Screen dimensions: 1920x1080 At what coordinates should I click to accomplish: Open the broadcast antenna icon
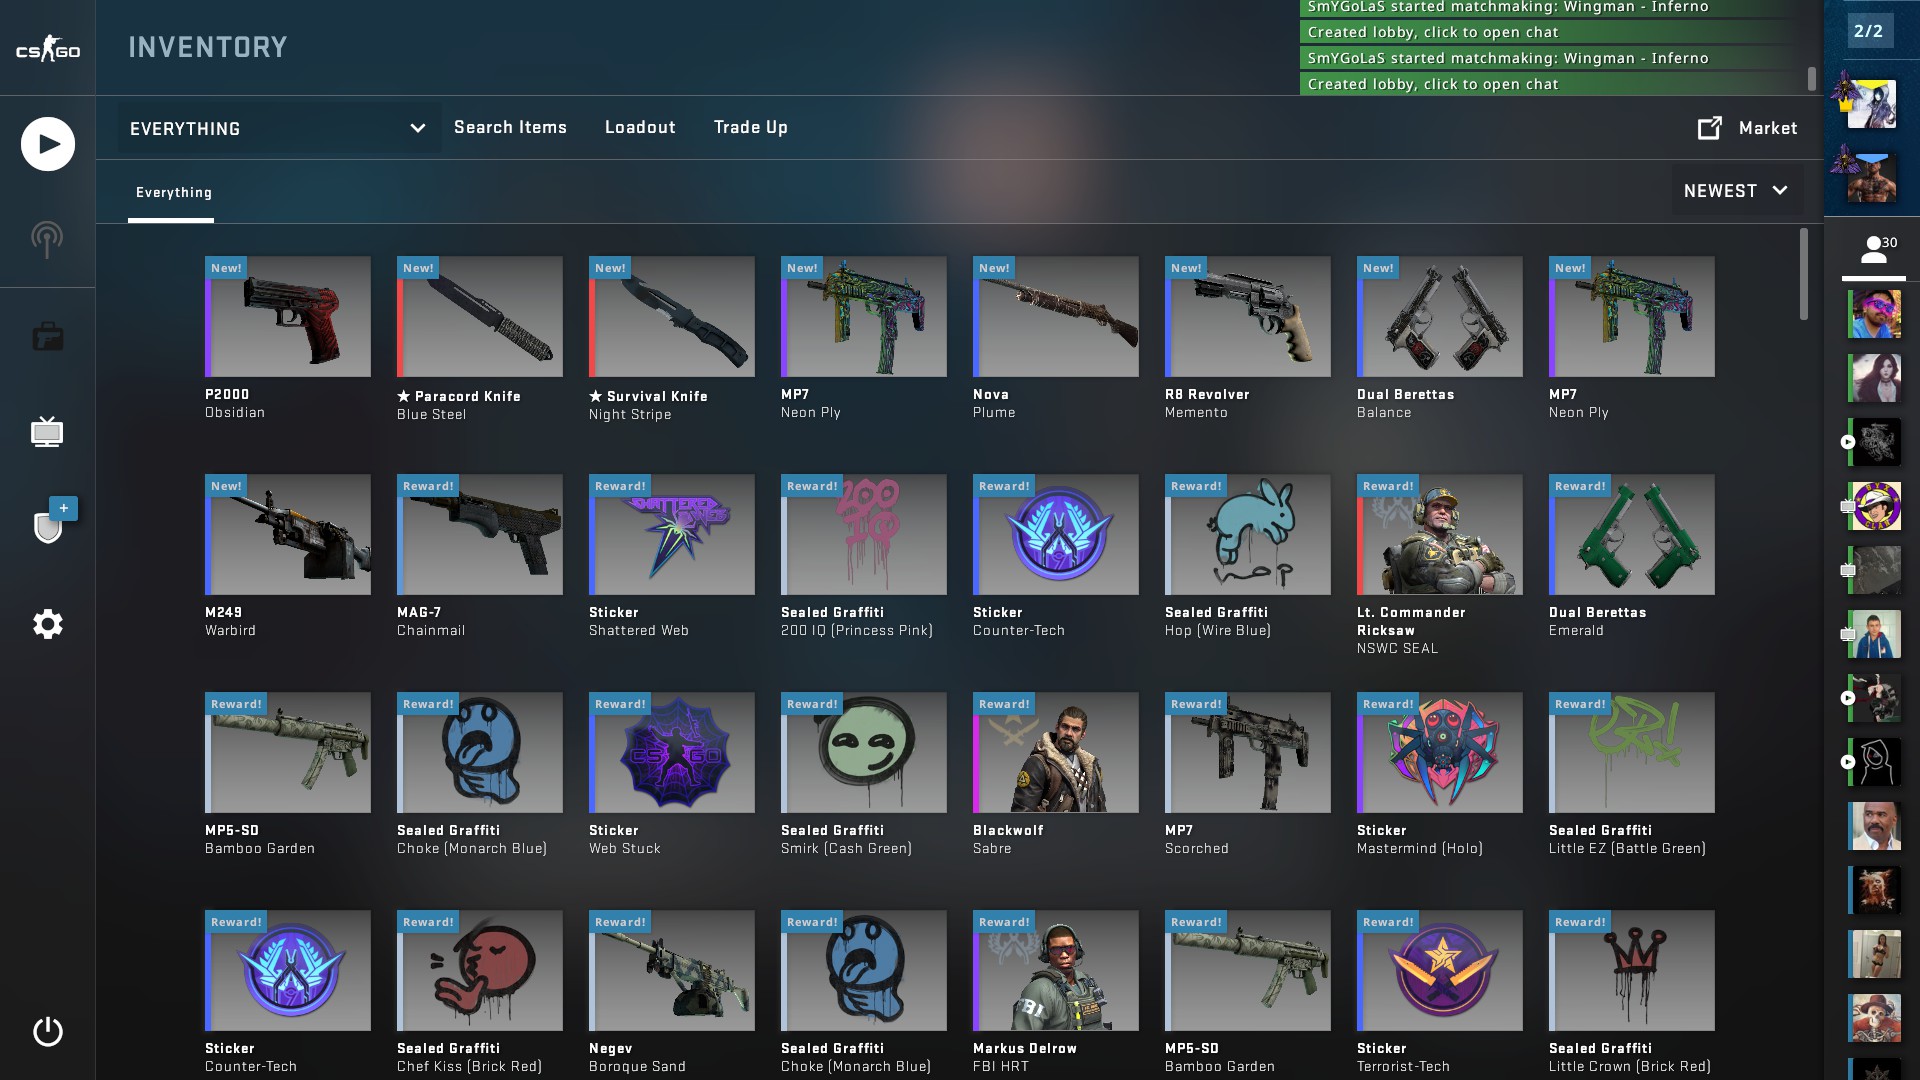(x=47, y=240)
